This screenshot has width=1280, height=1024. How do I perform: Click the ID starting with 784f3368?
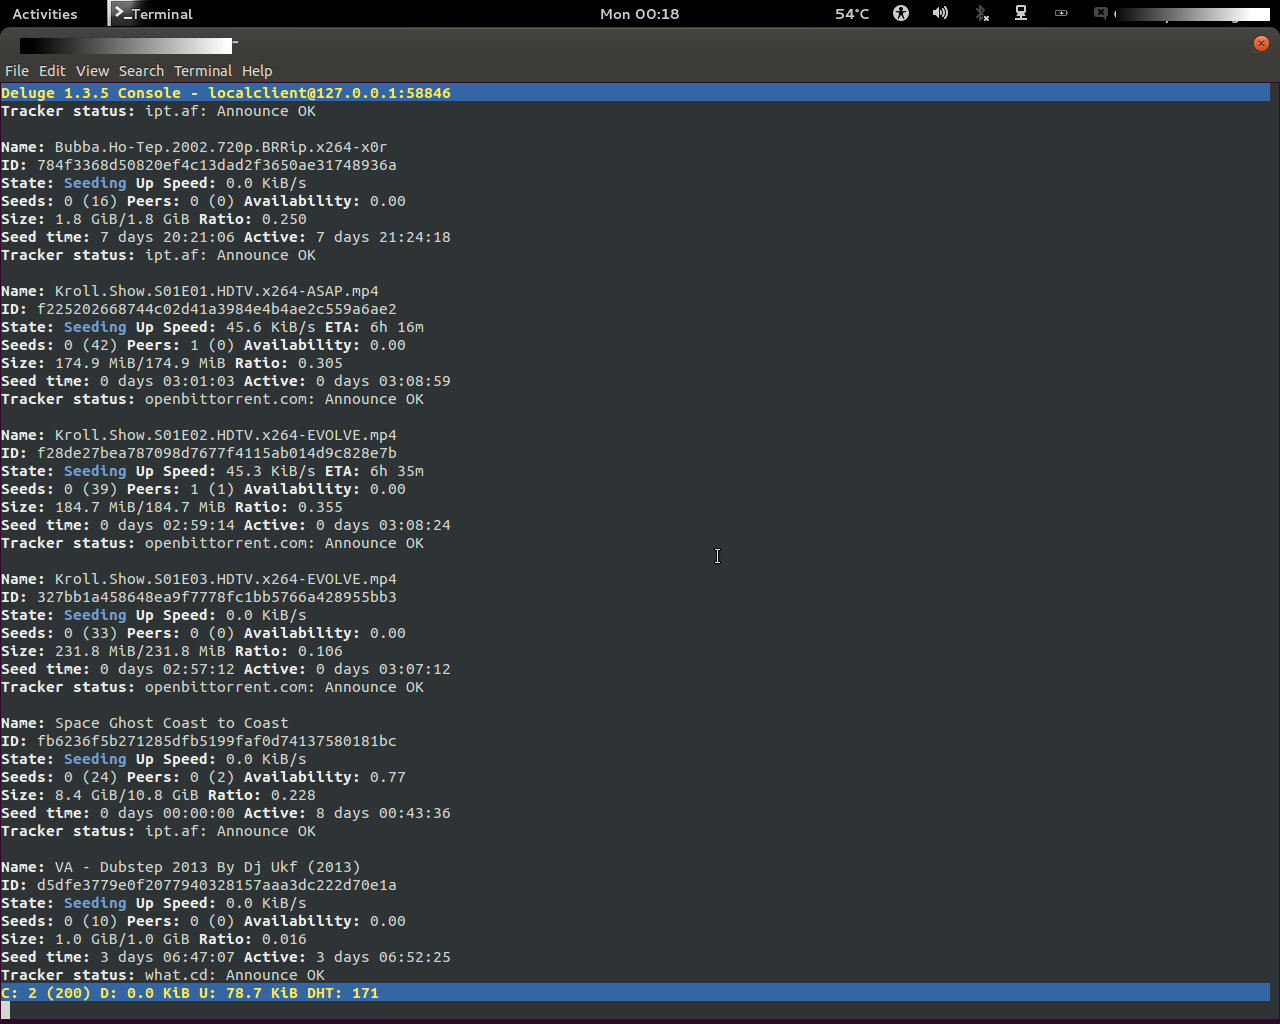pyautogui.click(x=217, y=165)
